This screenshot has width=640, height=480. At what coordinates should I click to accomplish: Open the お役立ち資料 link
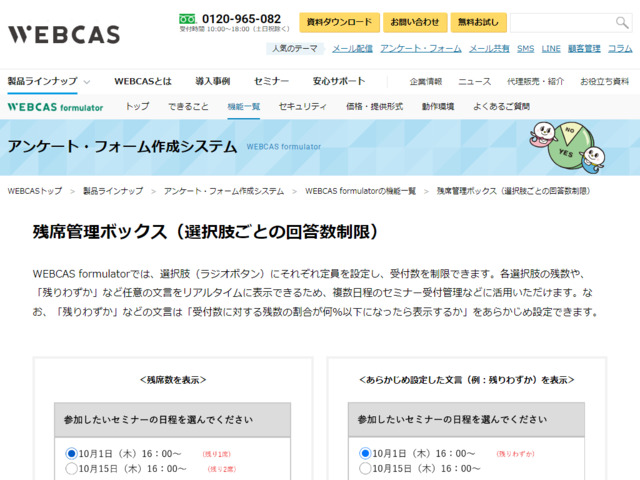(604, 82)
